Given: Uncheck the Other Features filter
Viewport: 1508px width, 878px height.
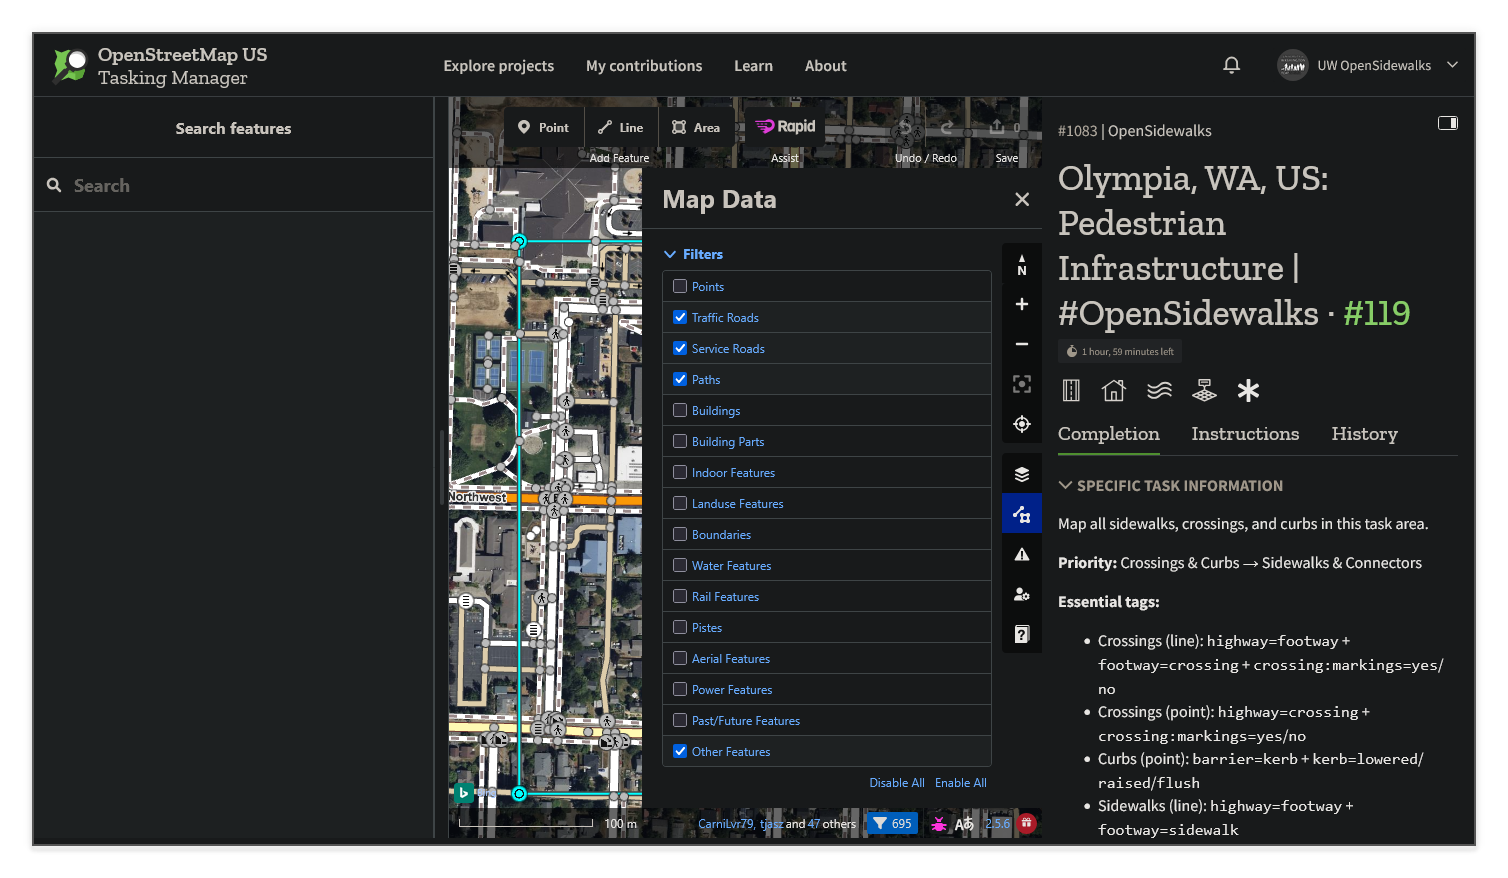Looking at the screenshot, I should pyautogui.click(x=680, y=751).
